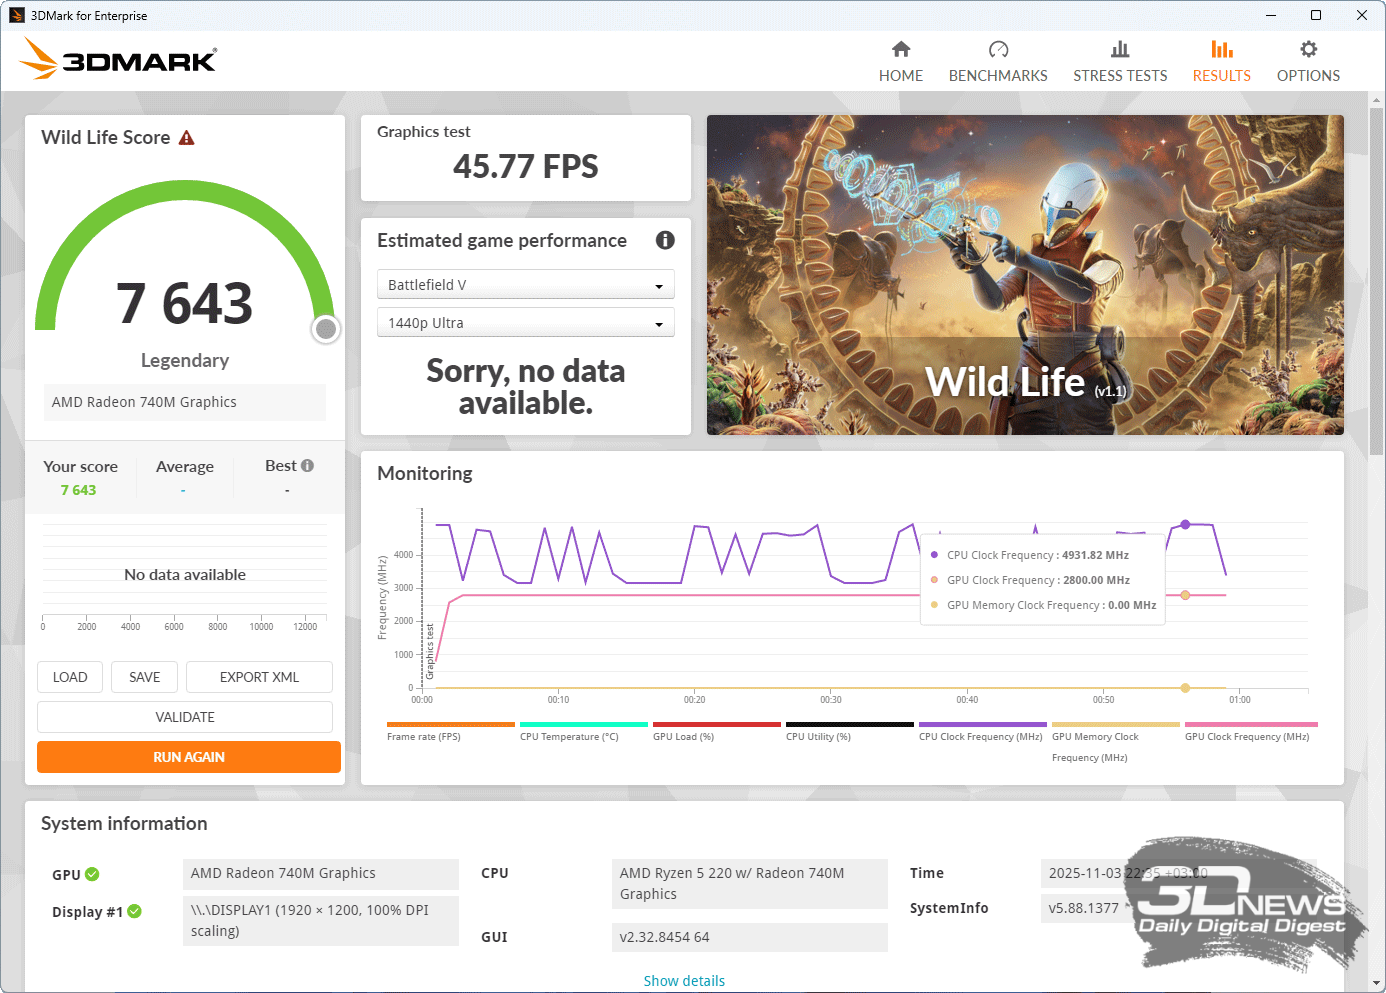The width and height of the screenshot is (1386, 993).
Task: Click the score gauge end knob
Action: coord(326,329)
